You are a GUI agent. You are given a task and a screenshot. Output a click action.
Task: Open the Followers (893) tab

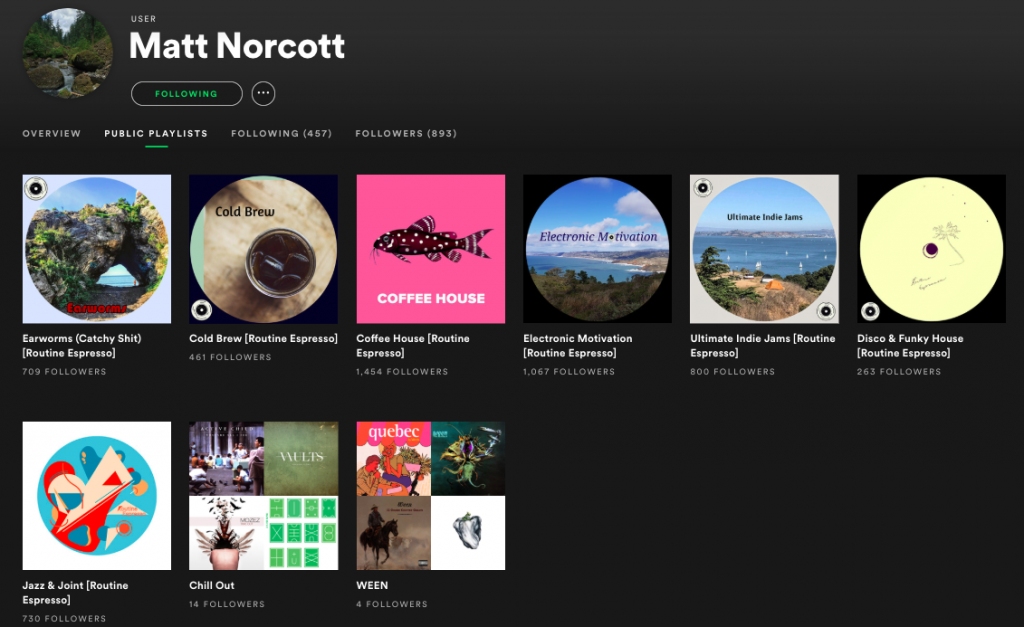coord(406,133)
